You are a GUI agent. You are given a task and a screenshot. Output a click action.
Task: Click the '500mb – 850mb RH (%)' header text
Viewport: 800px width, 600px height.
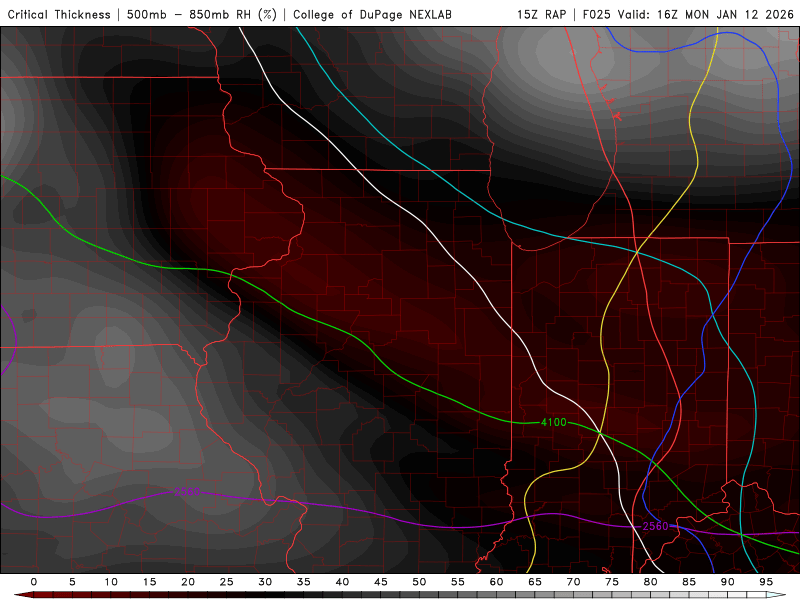click(x=202, y=14)
